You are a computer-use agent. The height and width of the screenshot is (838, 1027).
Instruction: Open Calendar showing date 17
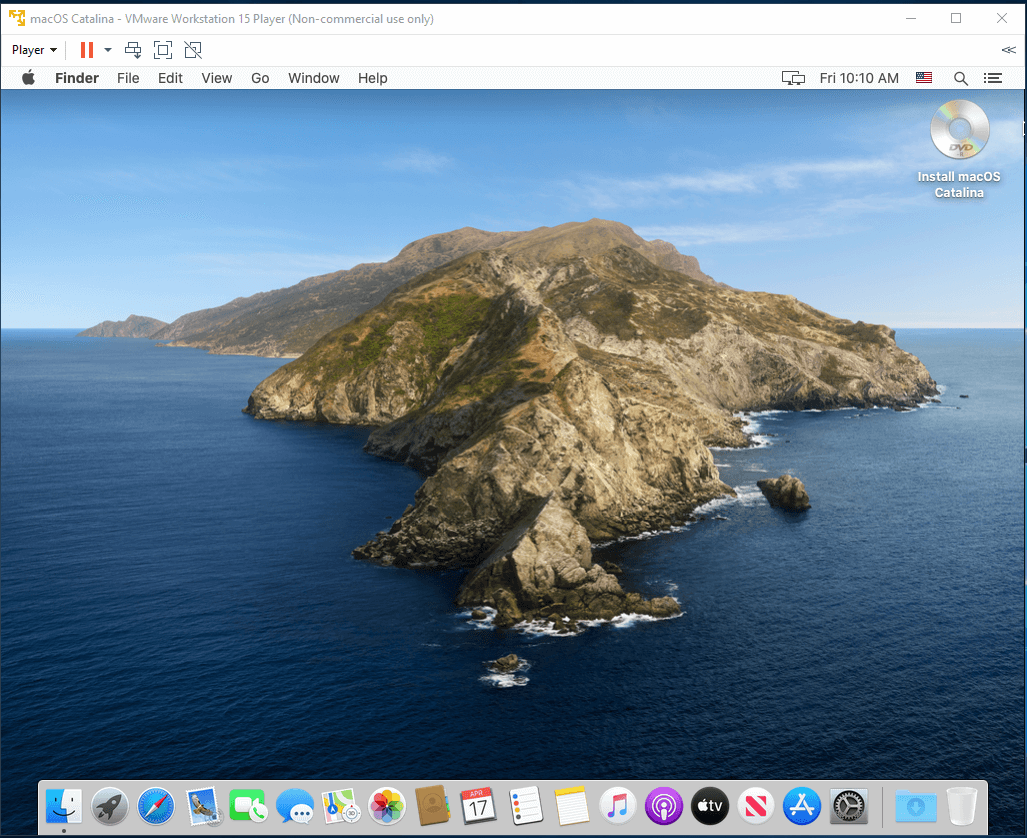(479, 807)
